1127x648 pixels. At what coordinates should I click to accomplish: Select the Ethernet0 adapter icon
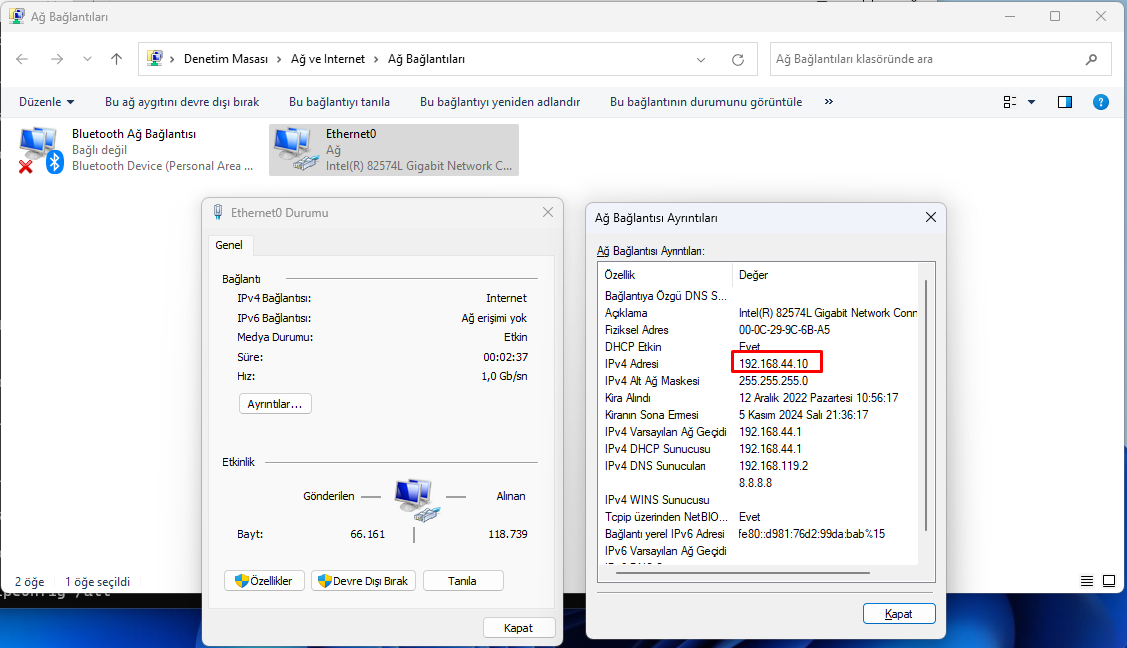[x=295, y=149]
